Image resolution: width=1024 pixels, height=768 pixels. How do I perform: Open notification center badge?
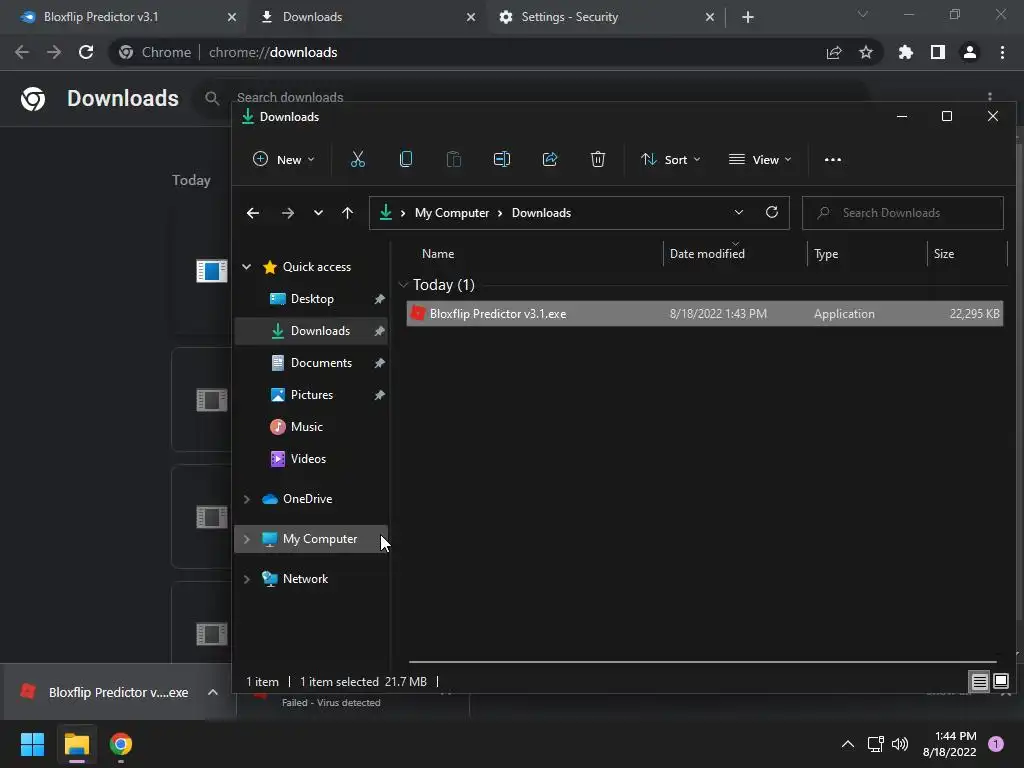[x=996, y=744]
